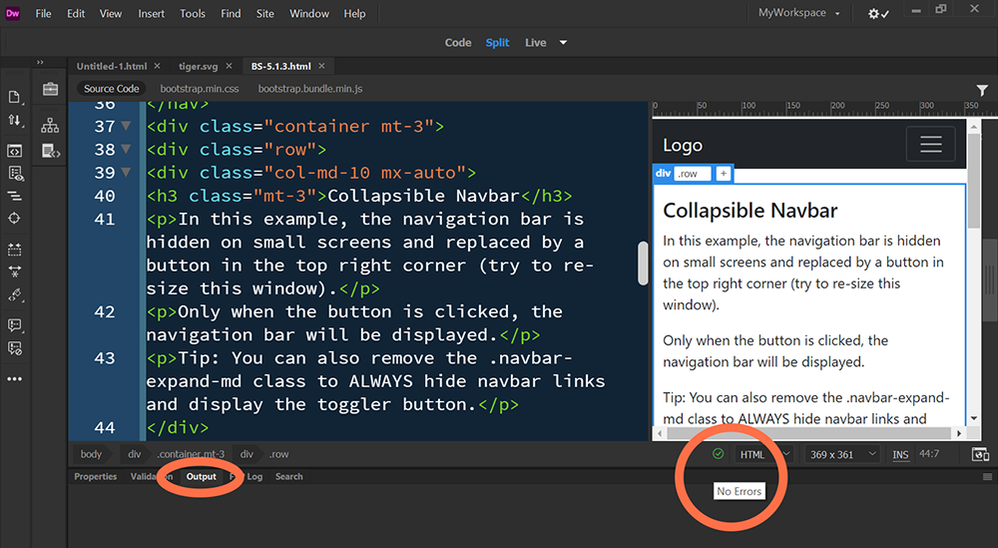Switch to Untitled-1.html tab
998x548 pixels.
tap(111, 66)
